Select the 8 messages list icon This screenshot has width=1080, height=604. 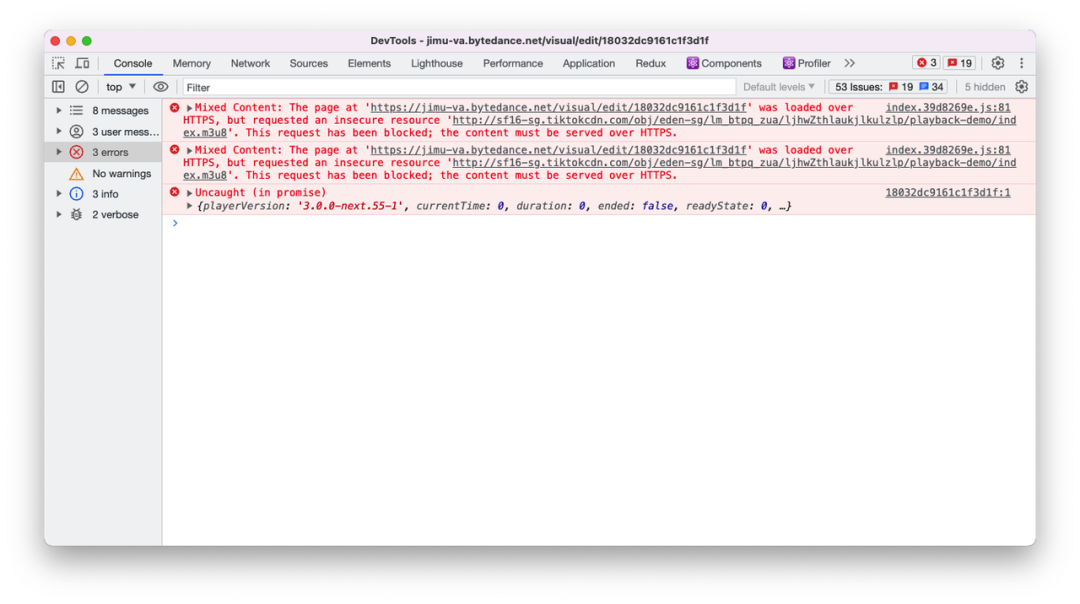76,110
